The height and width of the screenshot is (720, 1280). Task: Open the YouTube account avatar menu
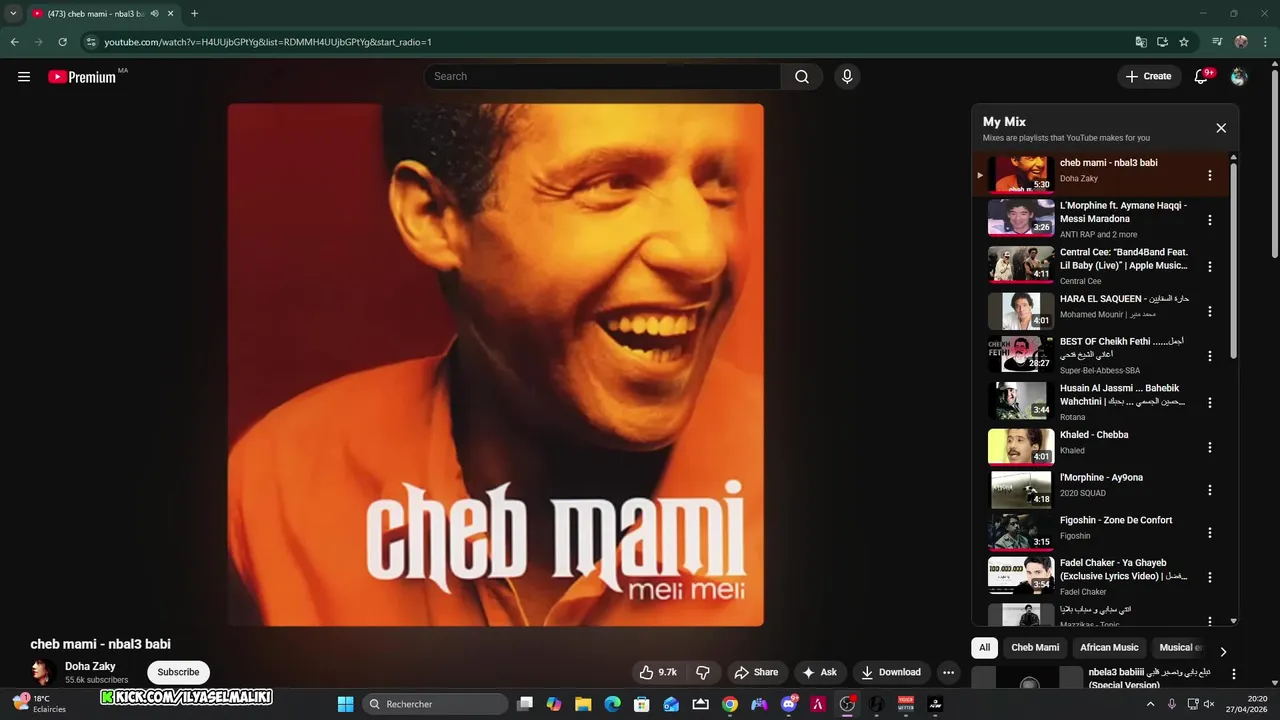pos(1239,77)
